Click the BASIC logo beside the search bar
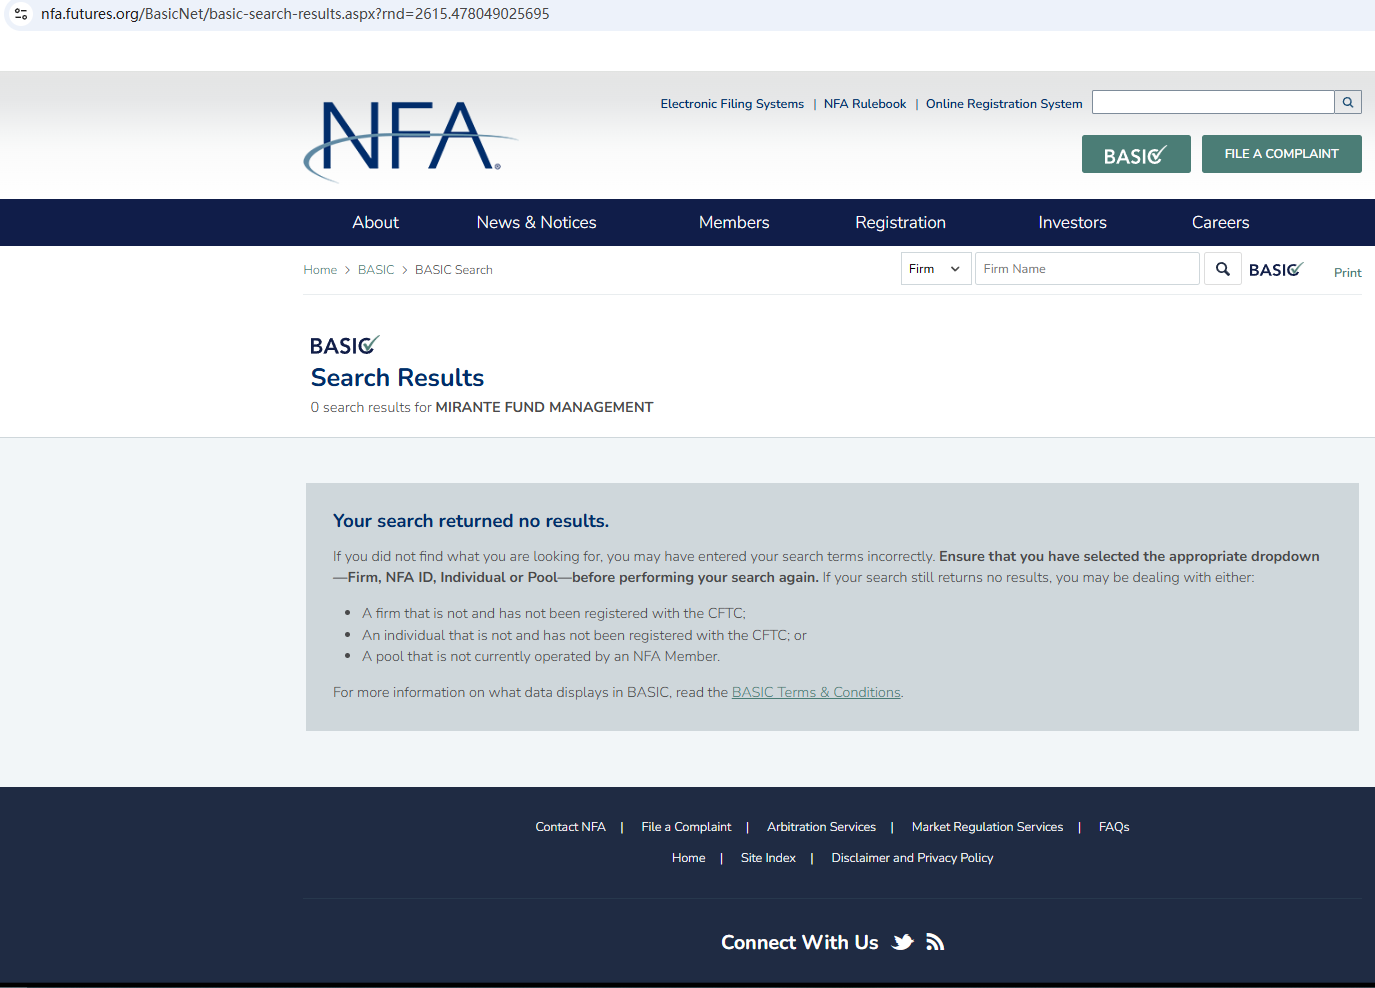Image resolution: width=1375 pixels, height=988 pixels. [x=1276, y=269]
